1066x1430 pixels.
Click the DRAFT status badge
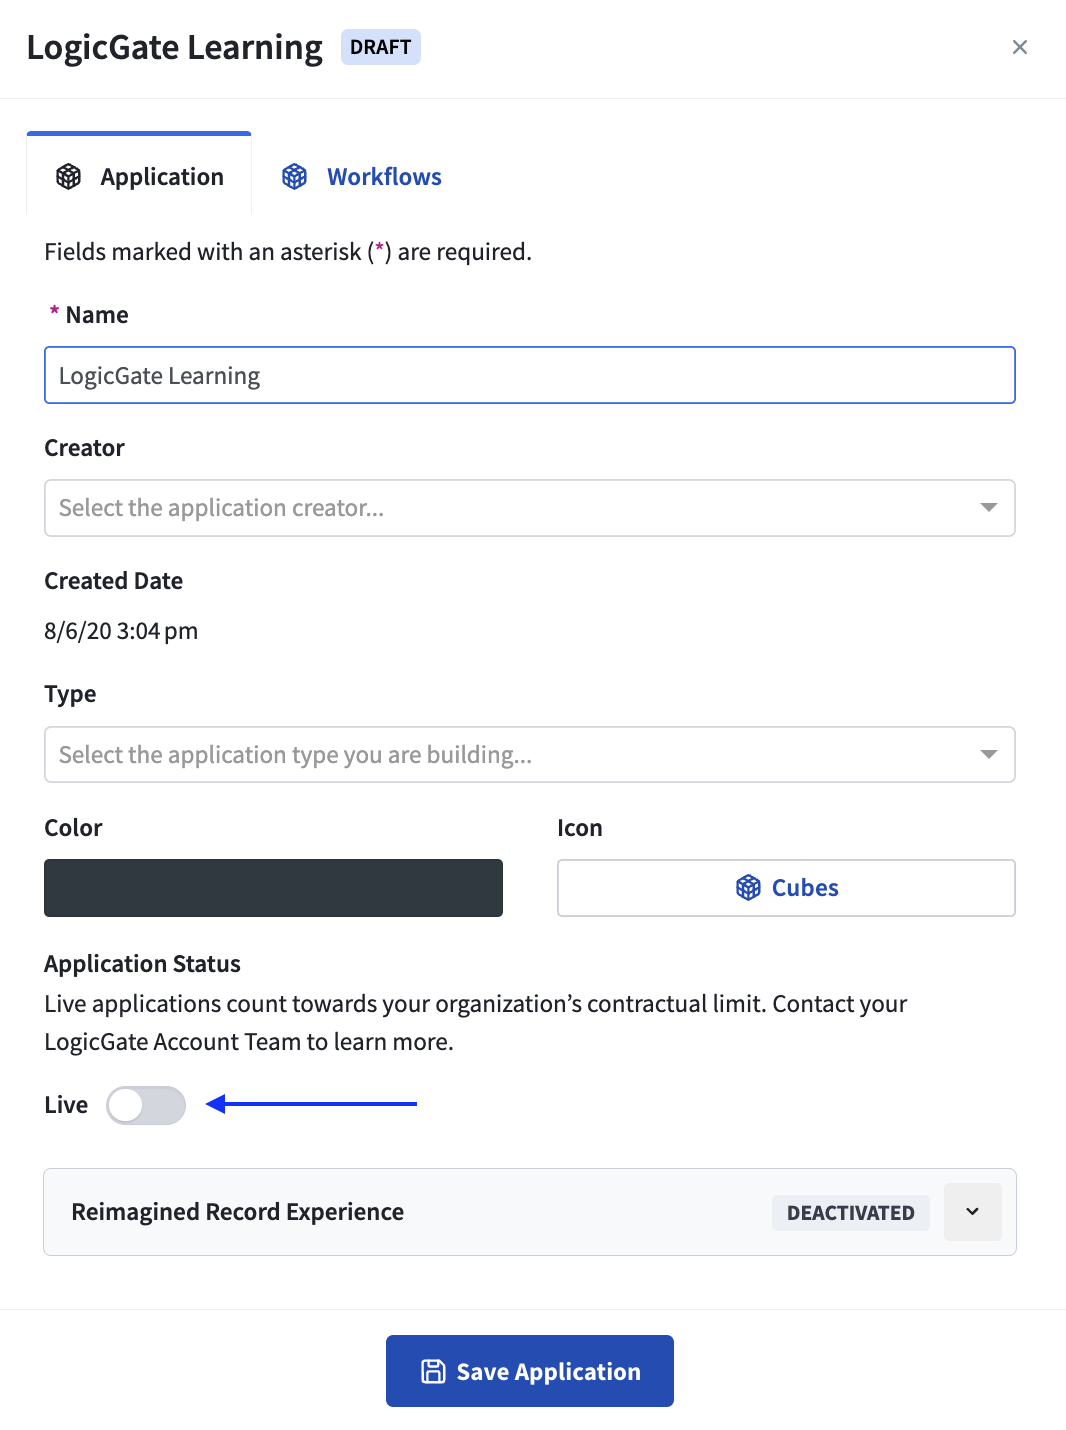(381, 47)
